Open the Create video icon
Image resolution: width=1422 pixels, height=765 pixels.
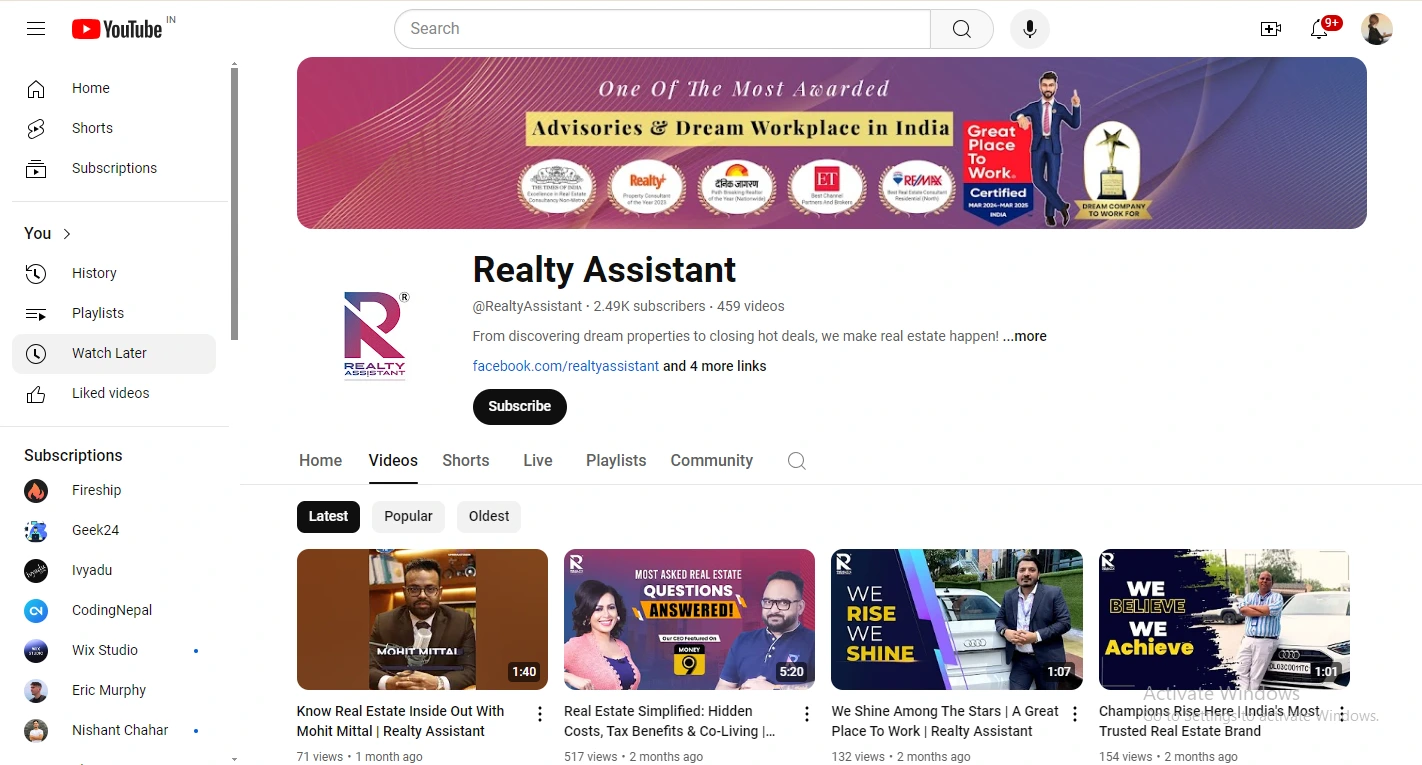coord(1270,29)
